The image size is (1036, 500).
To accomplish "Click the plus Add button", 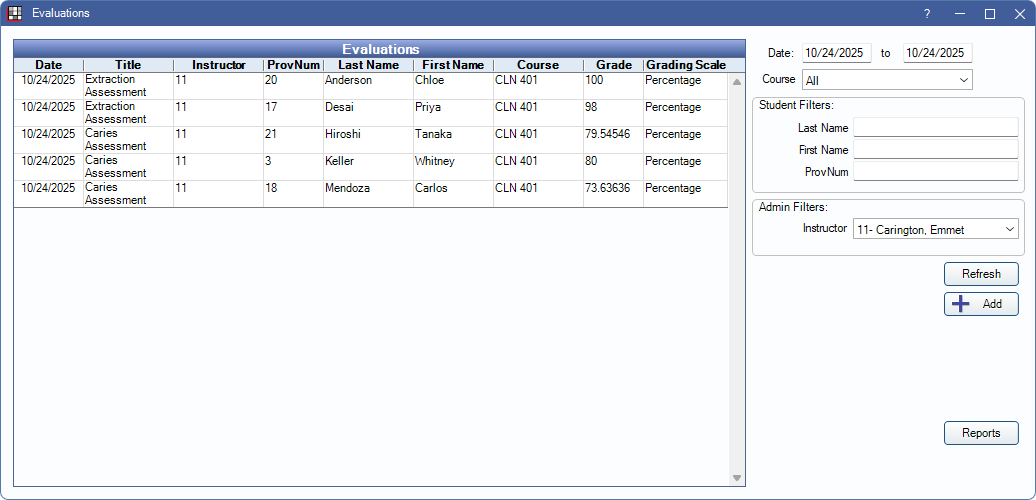I will [981, 304].
